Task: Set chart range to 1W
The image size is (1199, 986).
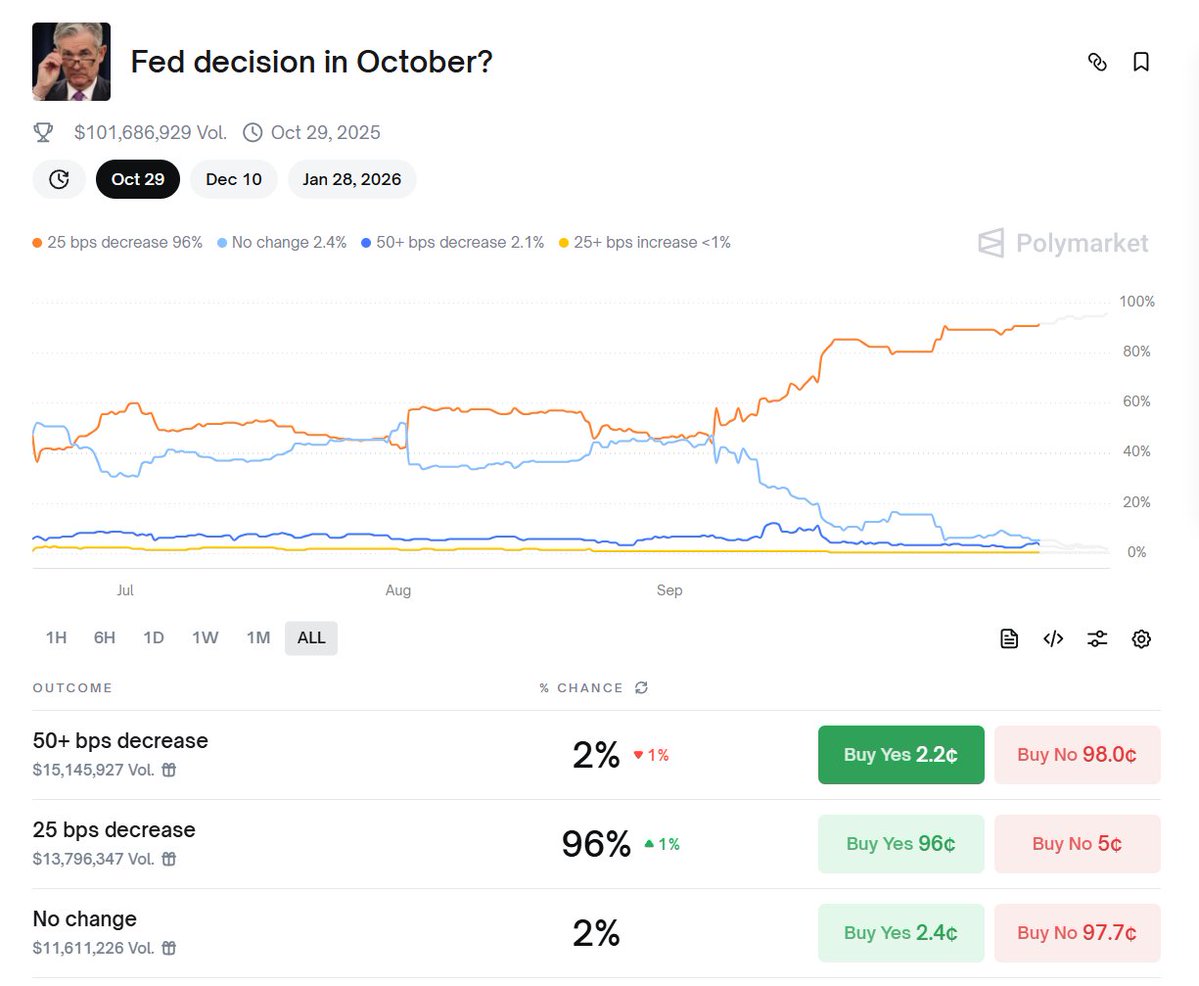Action: 205,638
